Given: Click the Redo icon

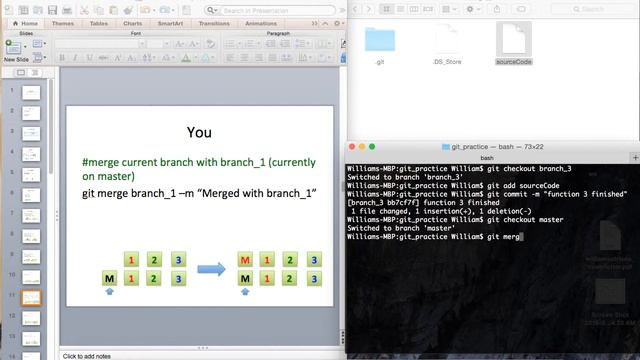Looking at the screenshot, I should coord(165,10).
